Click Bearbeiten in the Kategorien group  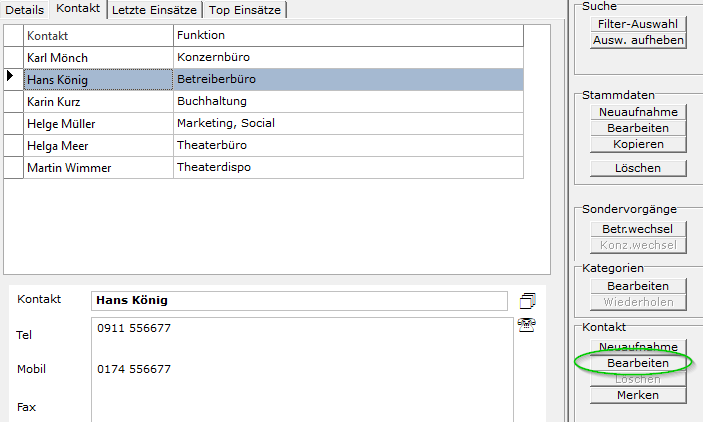pos(637,286)
